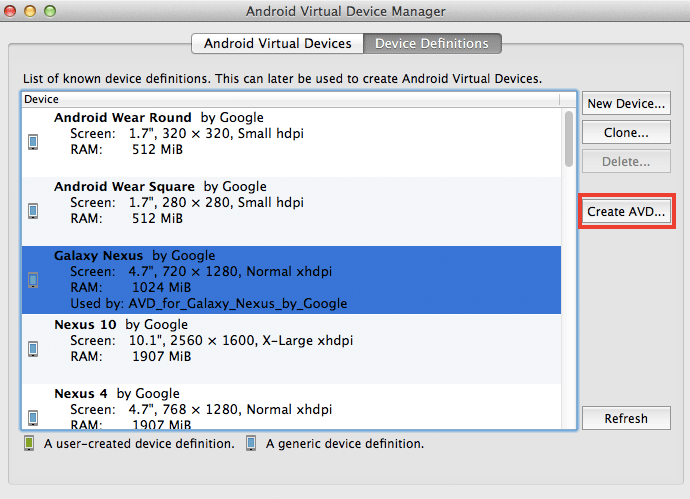Click the disabled Delete button
Screen dimensions: 690x499
point(626,161)
